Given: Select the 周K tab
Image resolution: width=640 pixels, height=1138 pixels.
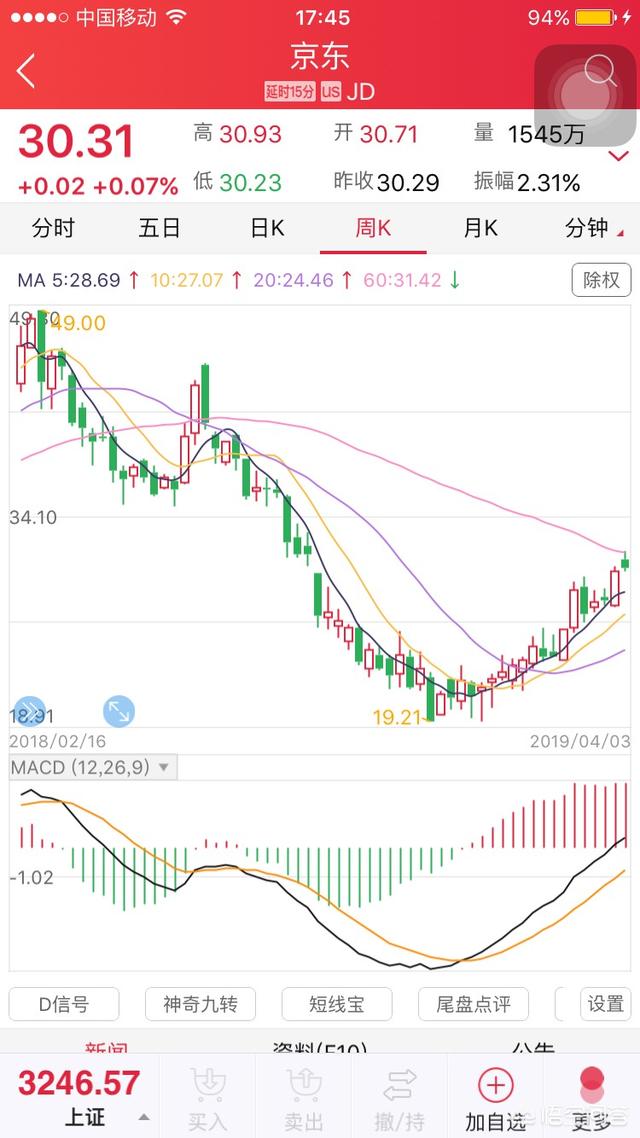Looking at the screenshot, I should pos(373,228).
